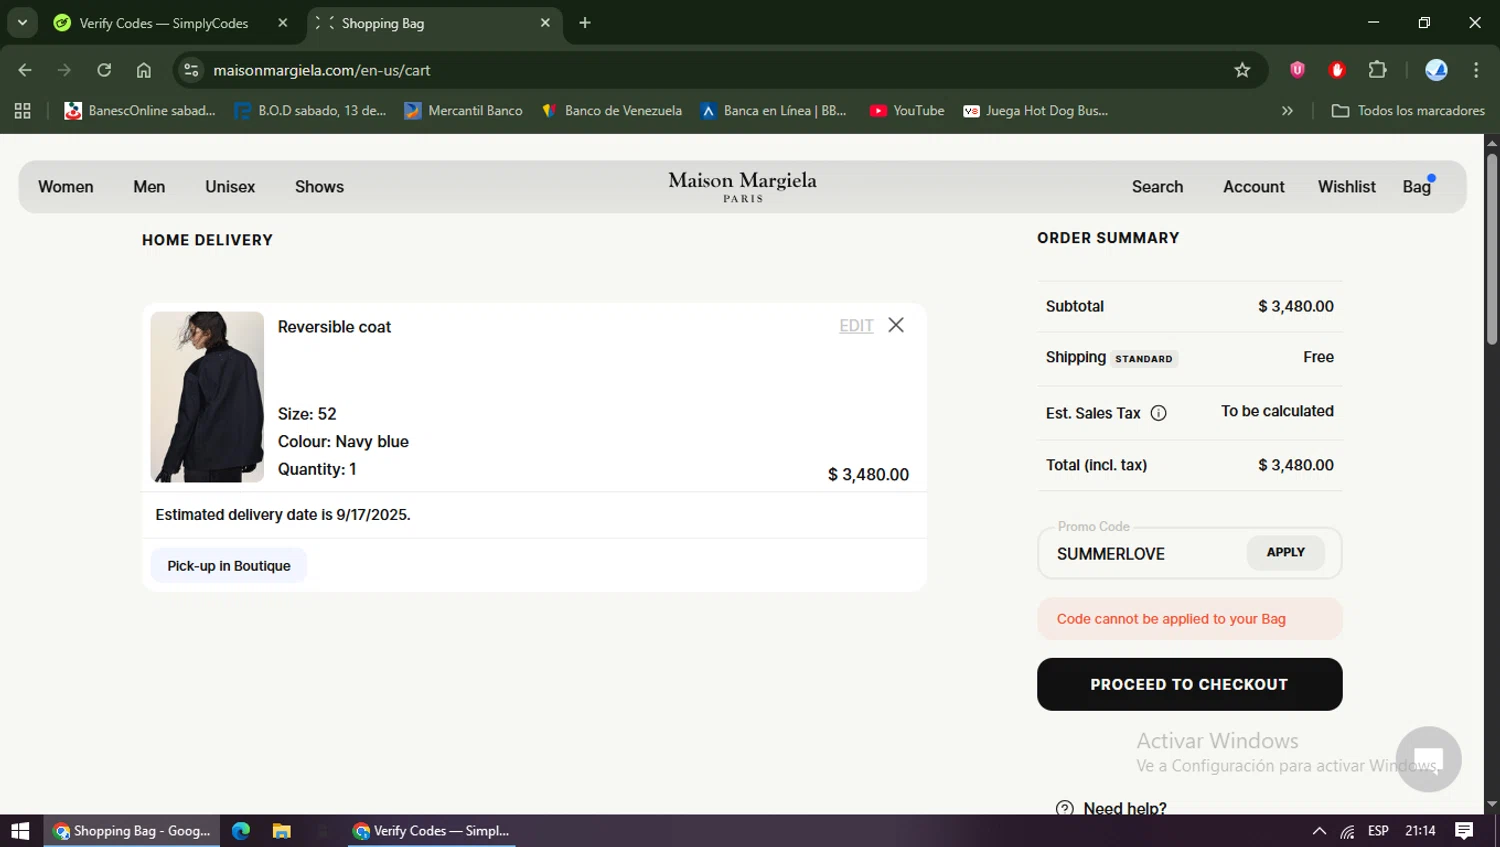
Task: Click the Maison Margiela Paris logo
Action: (x=742, y=186)
